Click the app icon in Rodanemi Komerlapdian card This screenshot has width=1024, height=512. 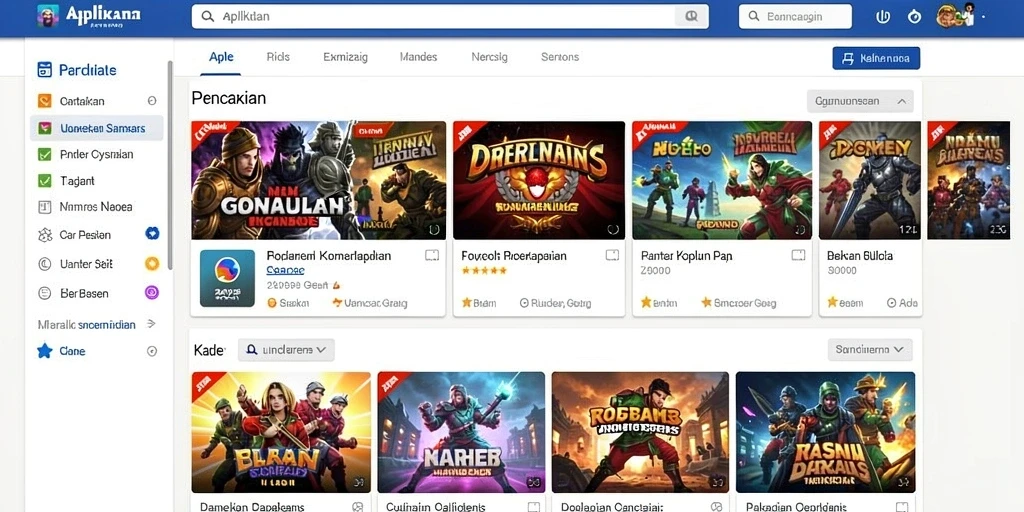[x=227, y=278]
